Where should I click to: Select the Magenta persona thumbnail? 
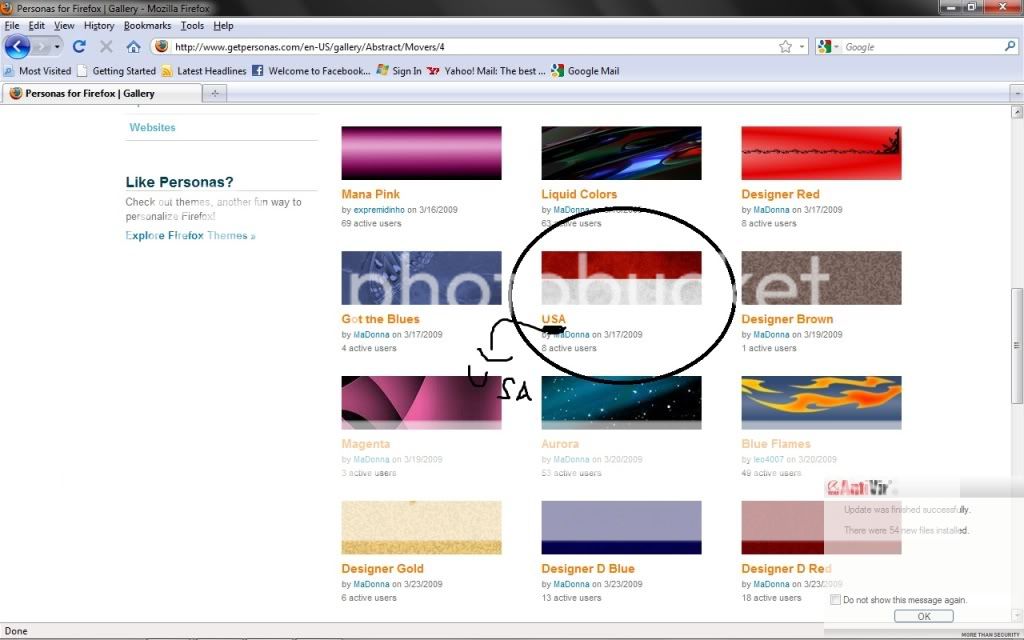click(421, 402)
